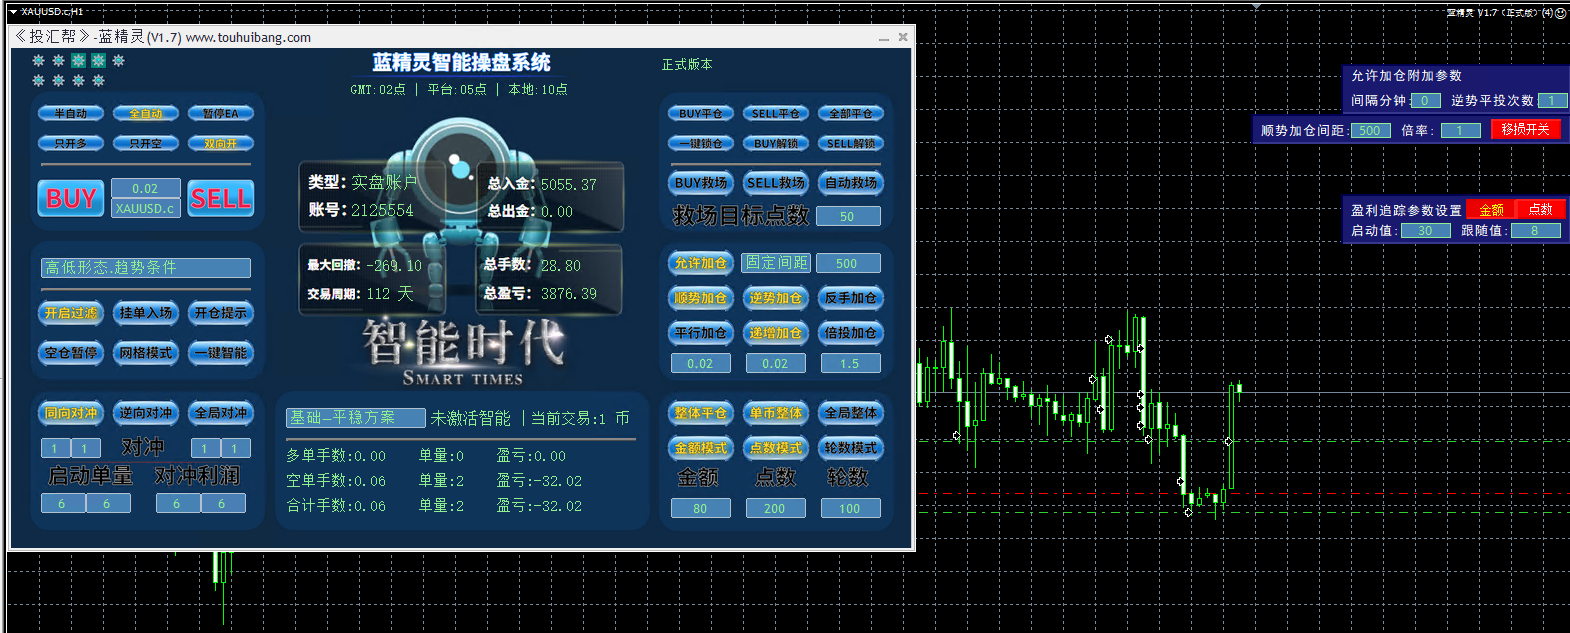This screenshot has height=633, width=1570.
Task: Click the third gear icon in top row
Action: (x=78, y=61)
